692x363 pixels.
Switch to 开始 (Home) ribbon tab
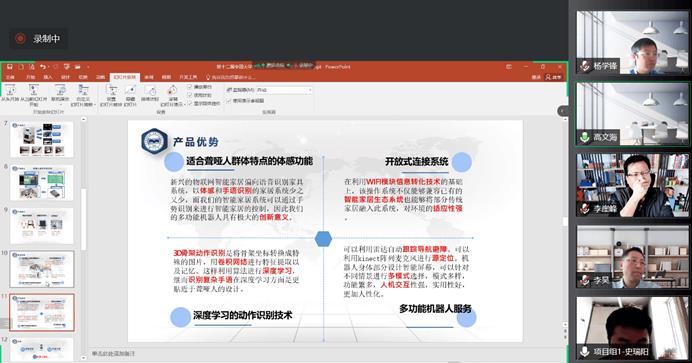point(30,77)
